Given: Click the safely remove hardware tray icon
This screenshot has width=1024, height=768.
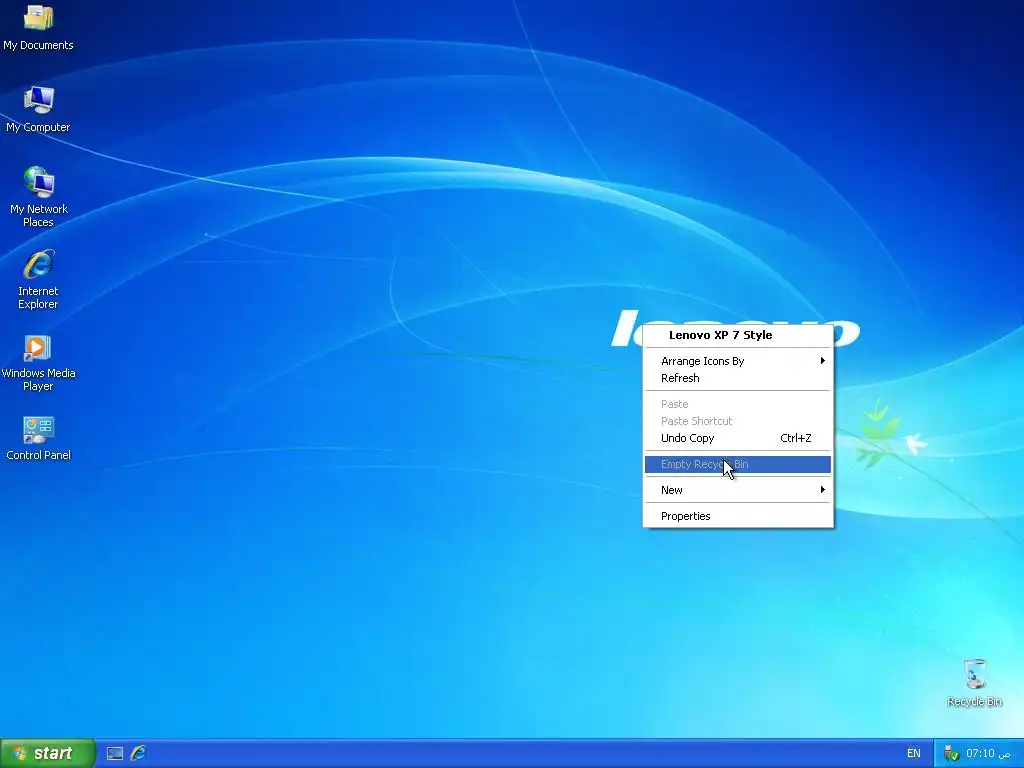Looking at the screenshot, I should pos(951,754).
